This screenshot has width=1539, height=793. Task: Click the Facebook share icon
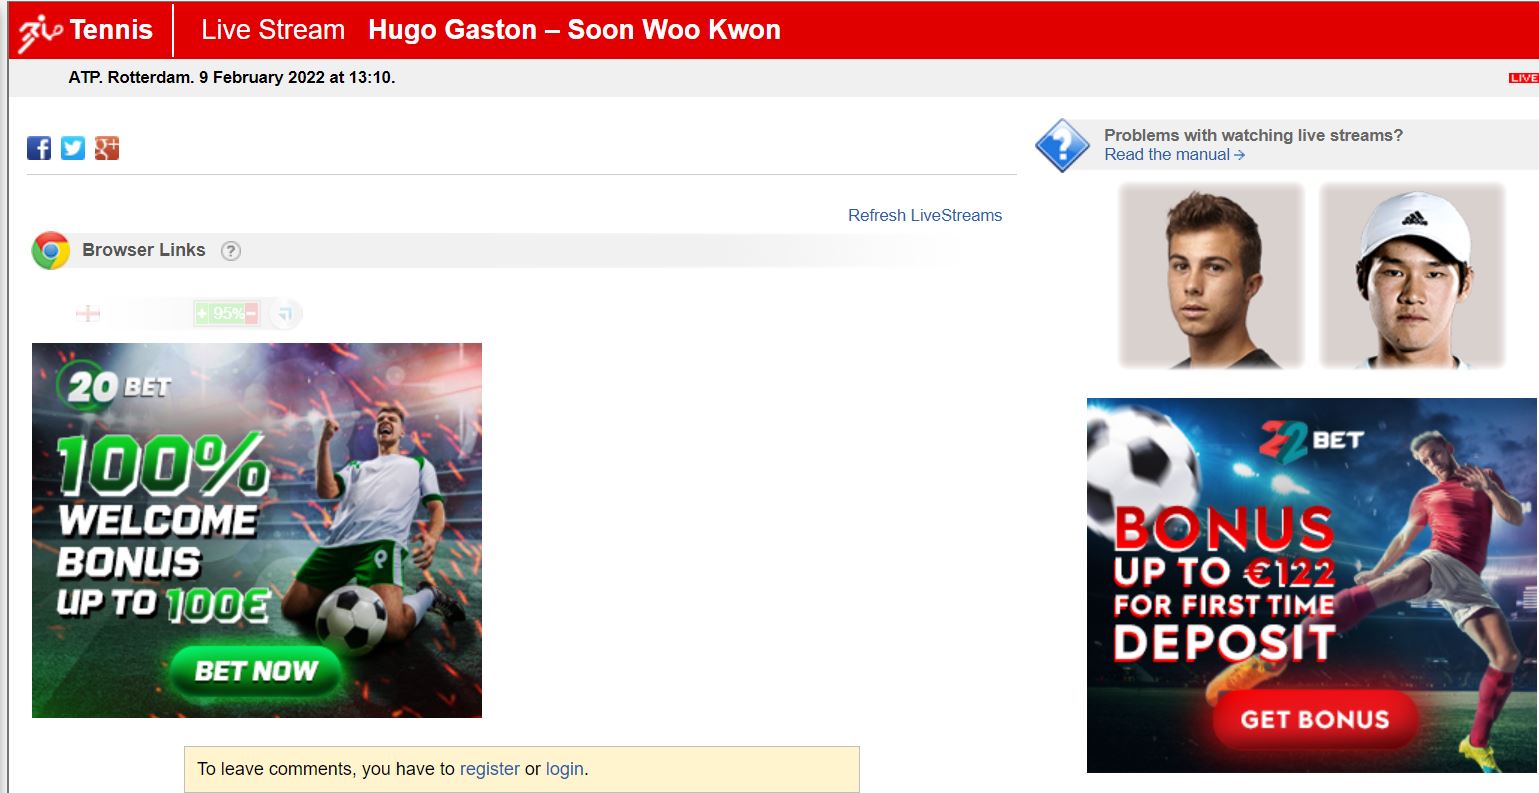tap(39, 148)
